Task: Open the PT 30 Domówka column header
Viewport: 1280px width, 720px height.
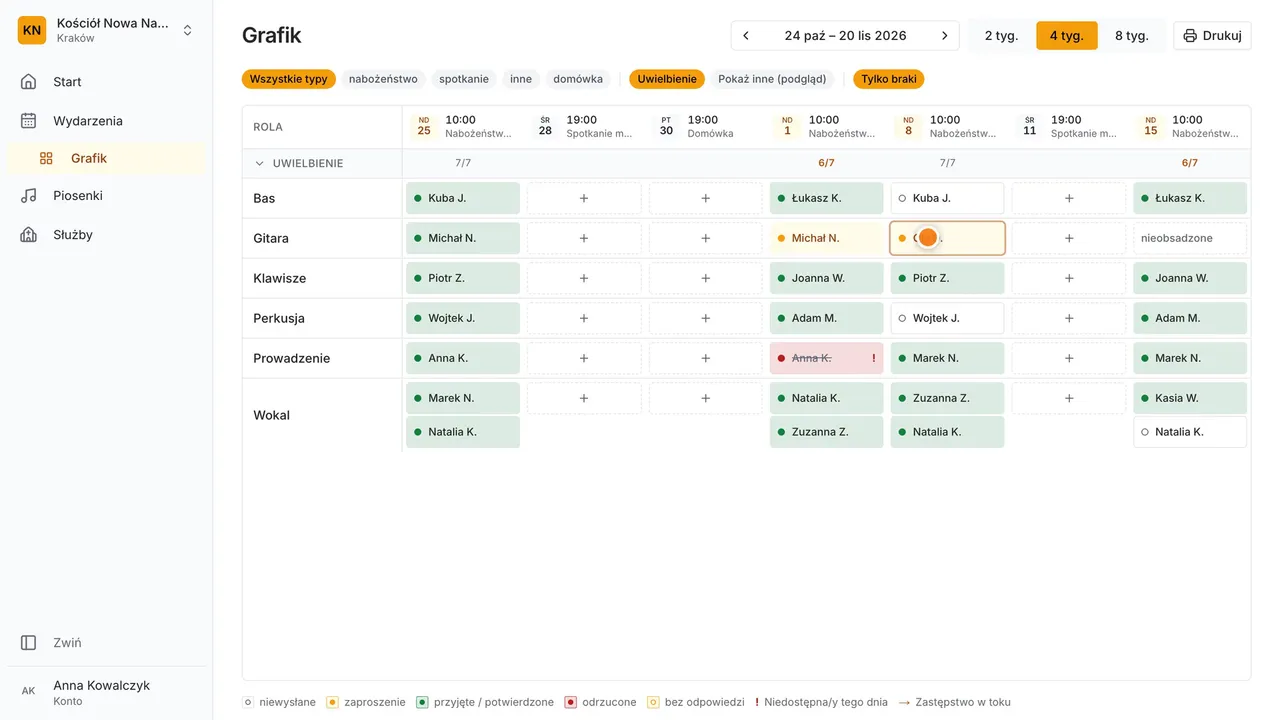Action: click(705, 126)
